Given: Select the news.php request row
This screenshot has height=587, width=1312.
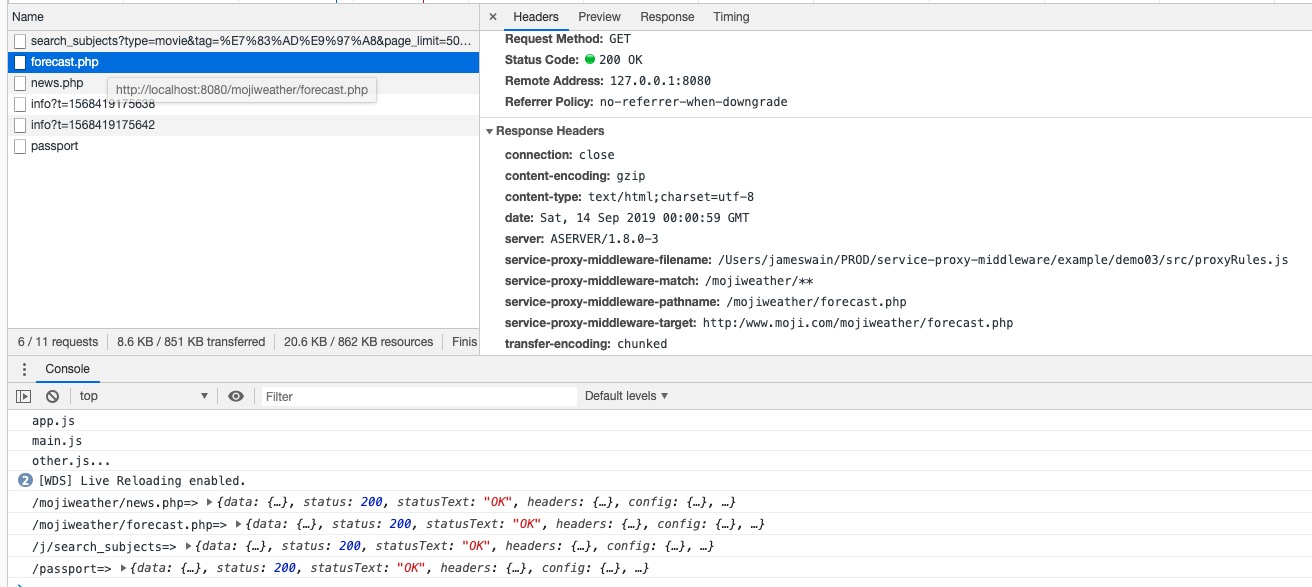Looking at the screenshot, I should [243, 83].
